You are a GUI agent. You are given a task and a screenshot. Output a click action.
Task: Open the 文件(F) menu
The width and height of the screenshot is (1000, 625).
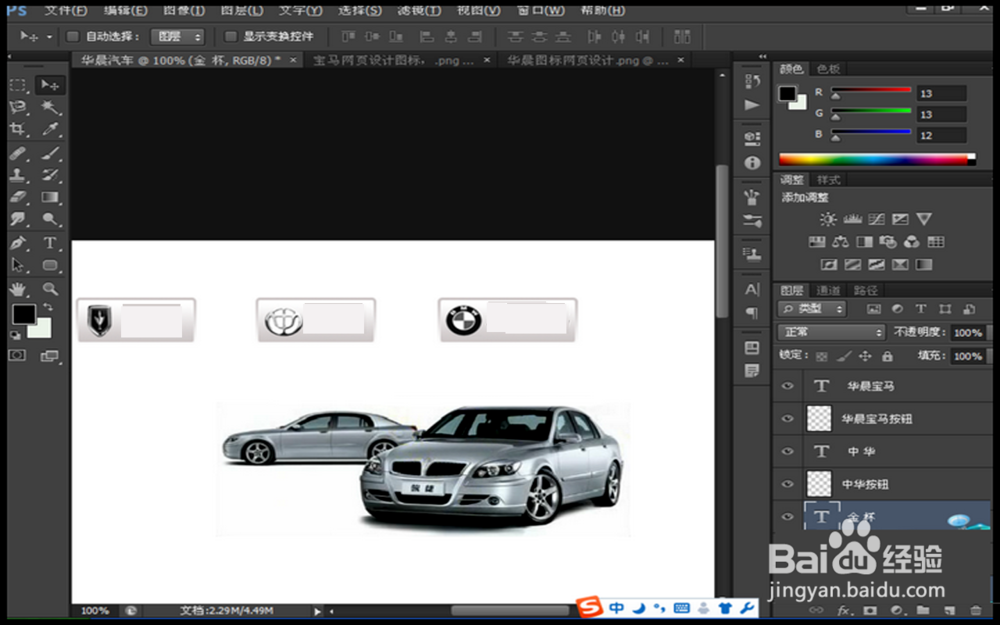click(66, 11)
